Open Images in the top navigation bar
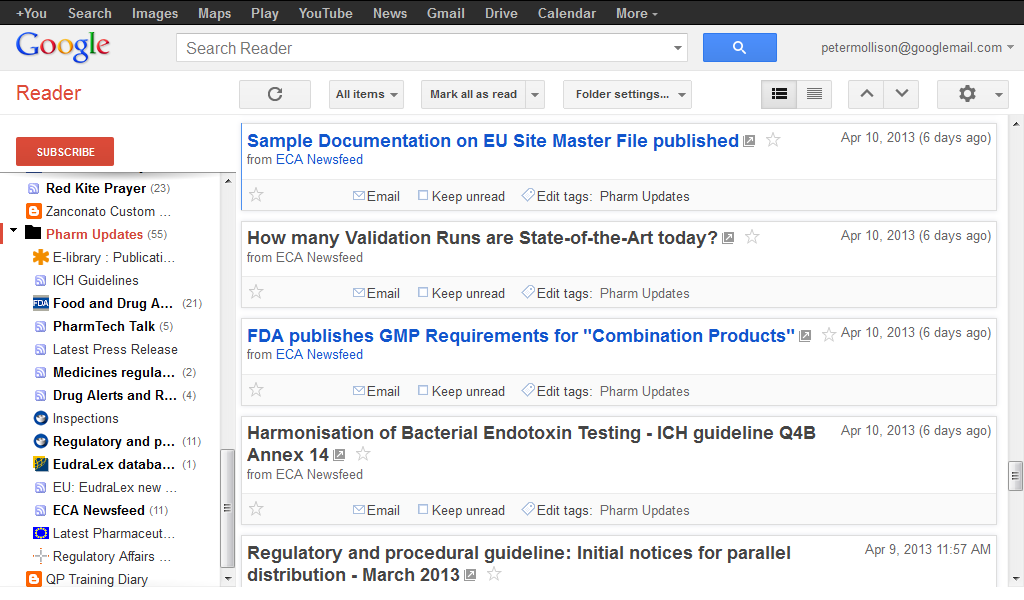Image resolution: width=1024 pixels, height=600 pixels. 155,13
